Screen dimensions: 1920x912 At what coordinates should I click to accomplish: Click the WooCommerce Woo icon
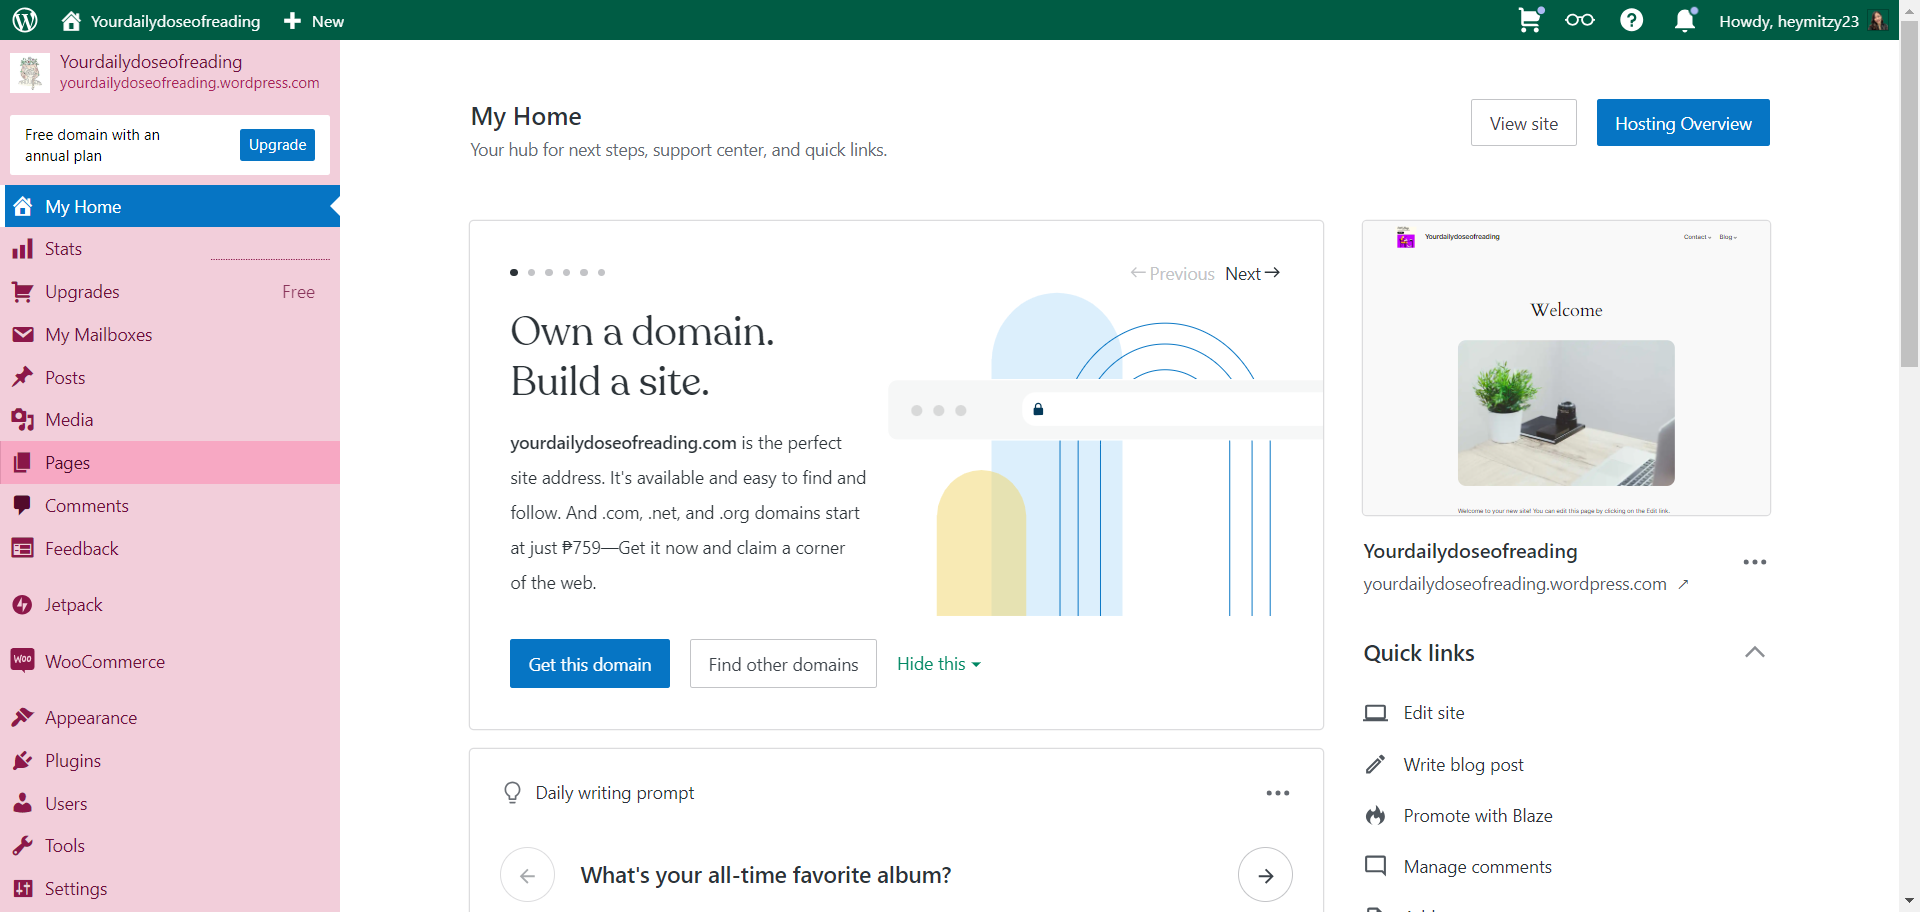pos(22,661)
